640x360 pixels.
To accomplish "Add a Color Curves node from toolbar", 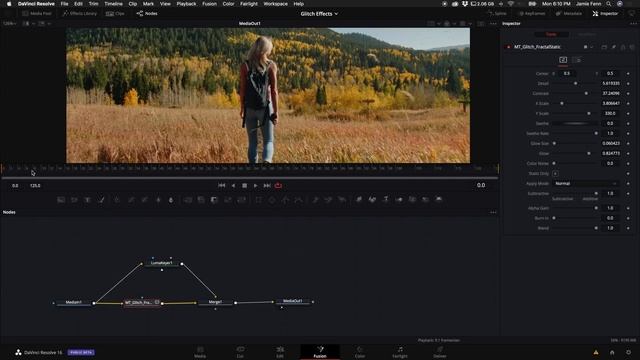I will point(131,200).
